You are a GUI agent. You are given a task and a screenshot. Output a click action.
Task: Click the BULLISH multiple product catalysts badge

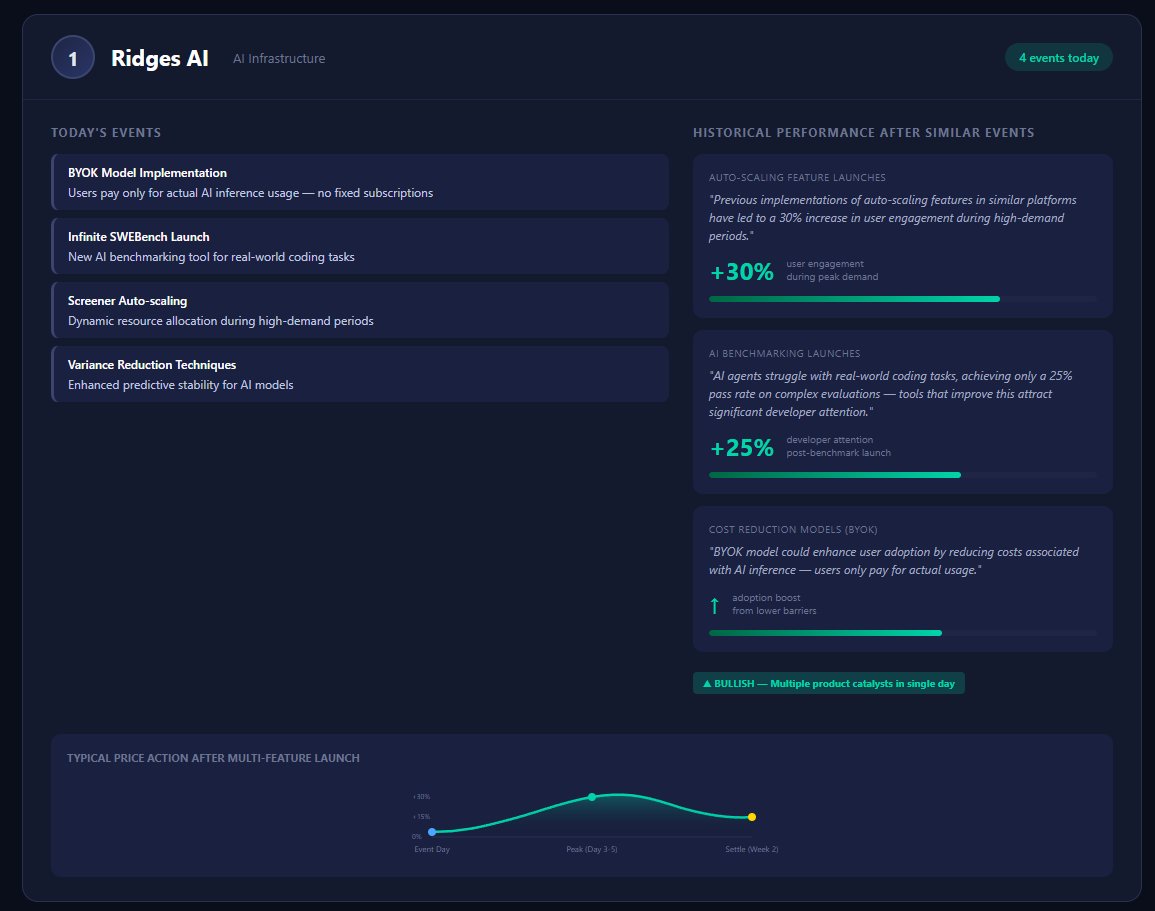point(829,683)
